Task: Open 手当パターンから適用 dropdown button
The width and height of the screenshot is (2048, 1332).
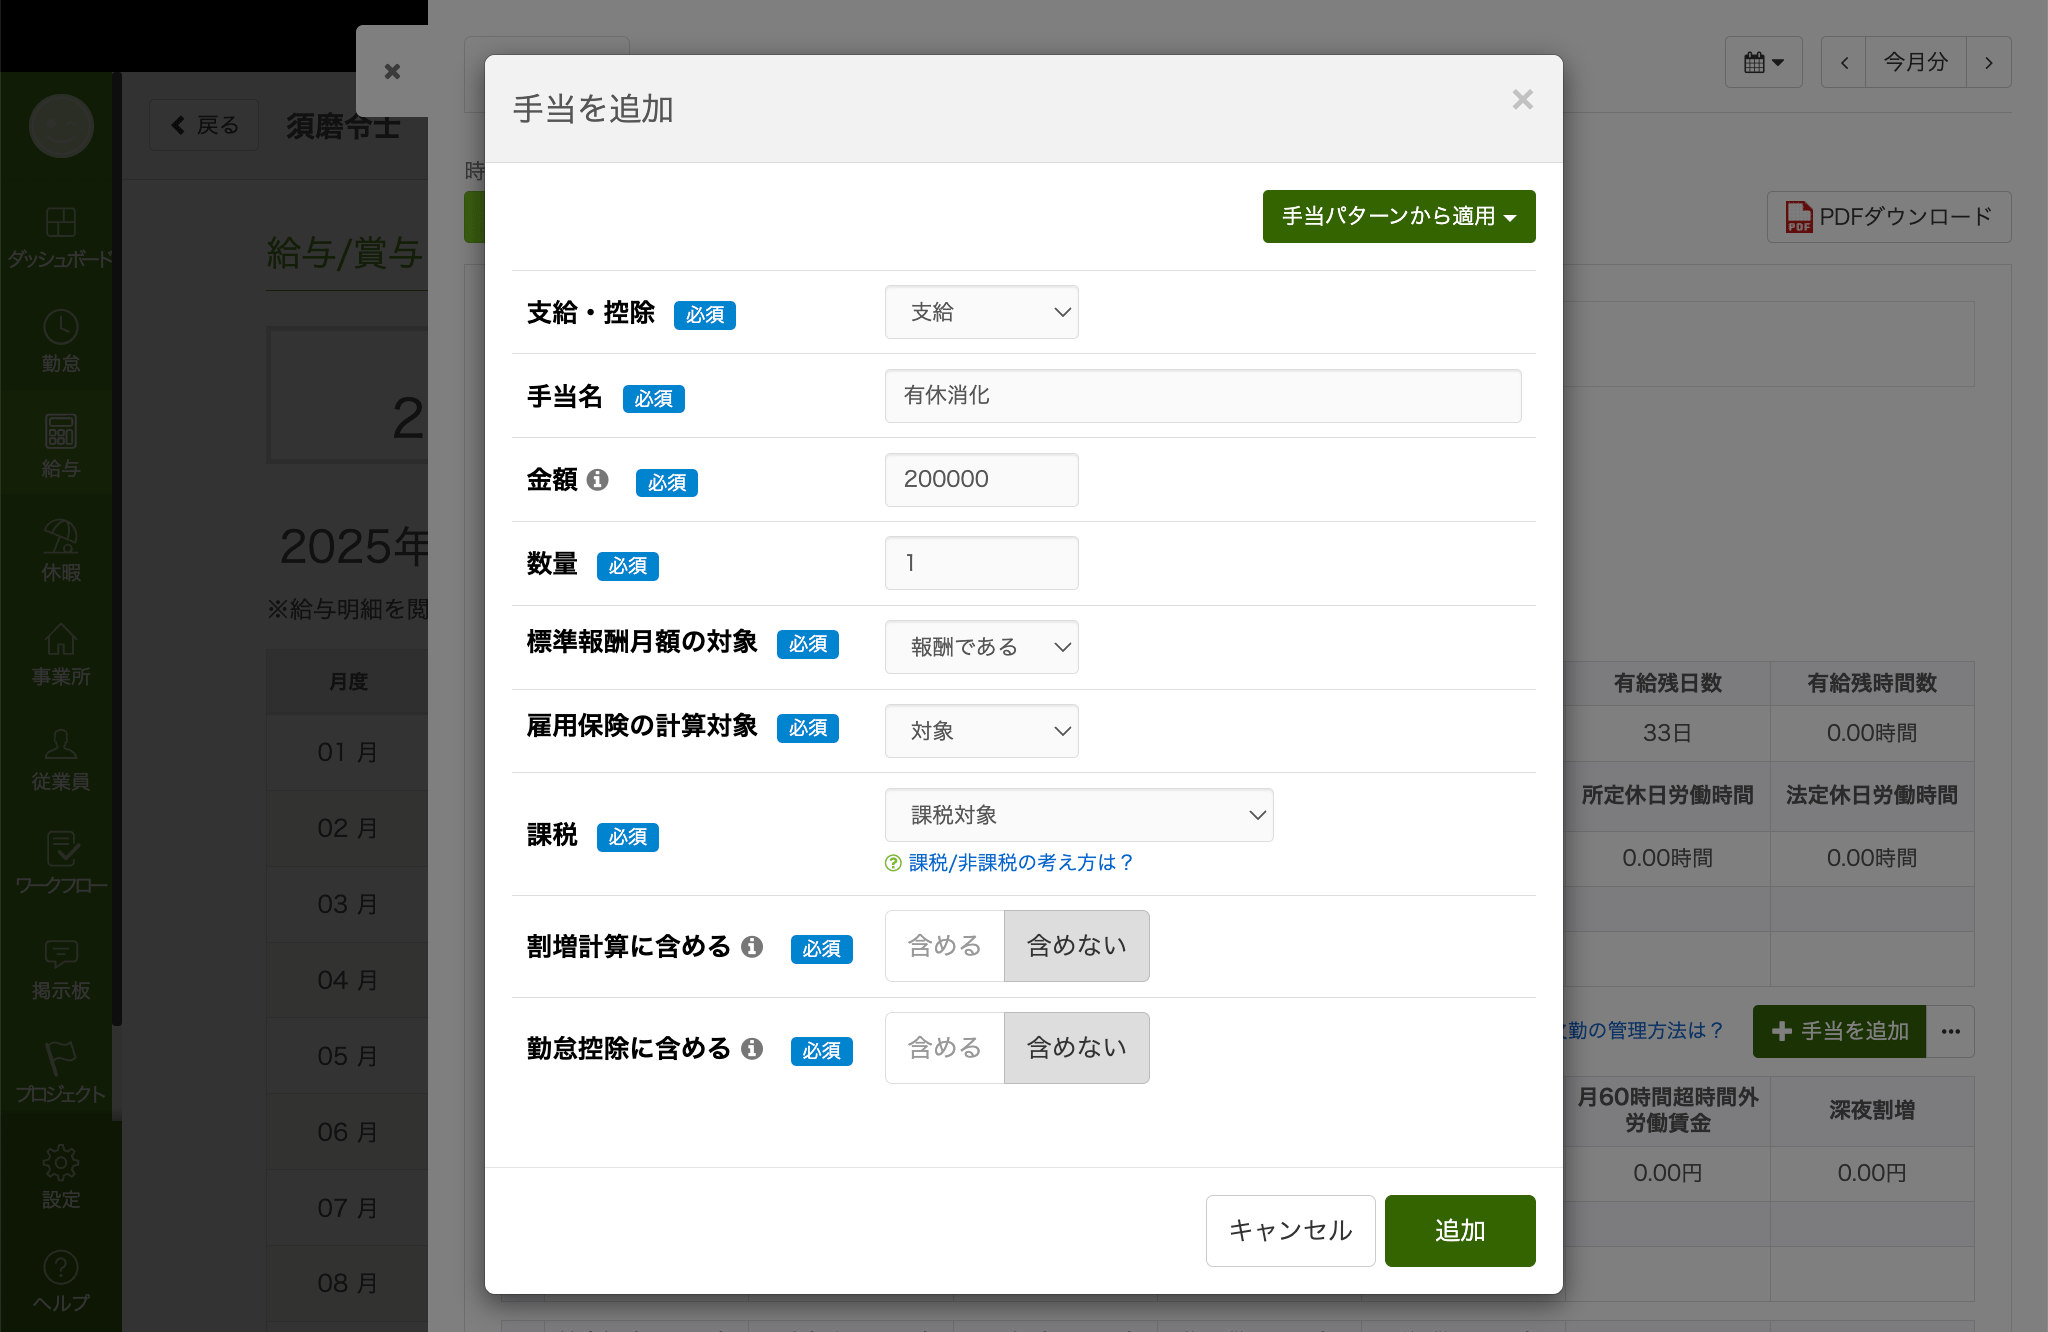Action: point(1398,216)
